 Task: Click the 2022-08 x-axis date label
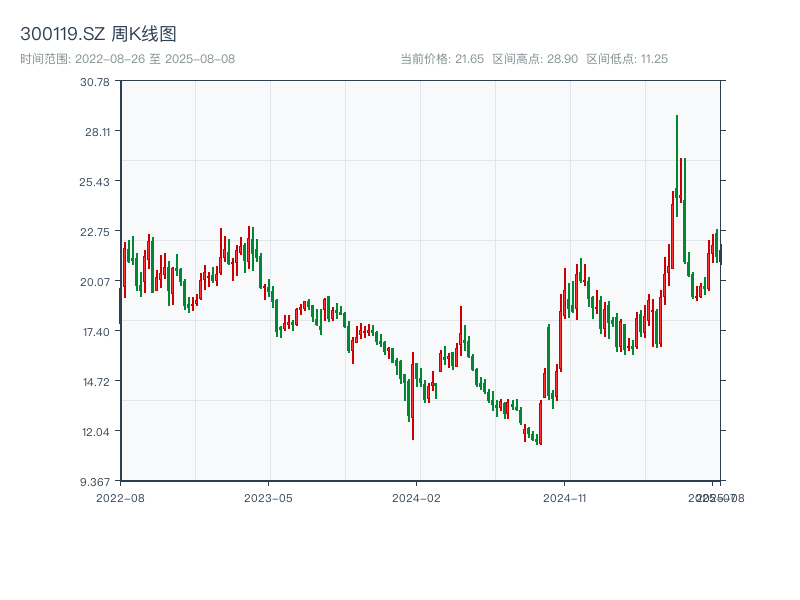[120, 497]
